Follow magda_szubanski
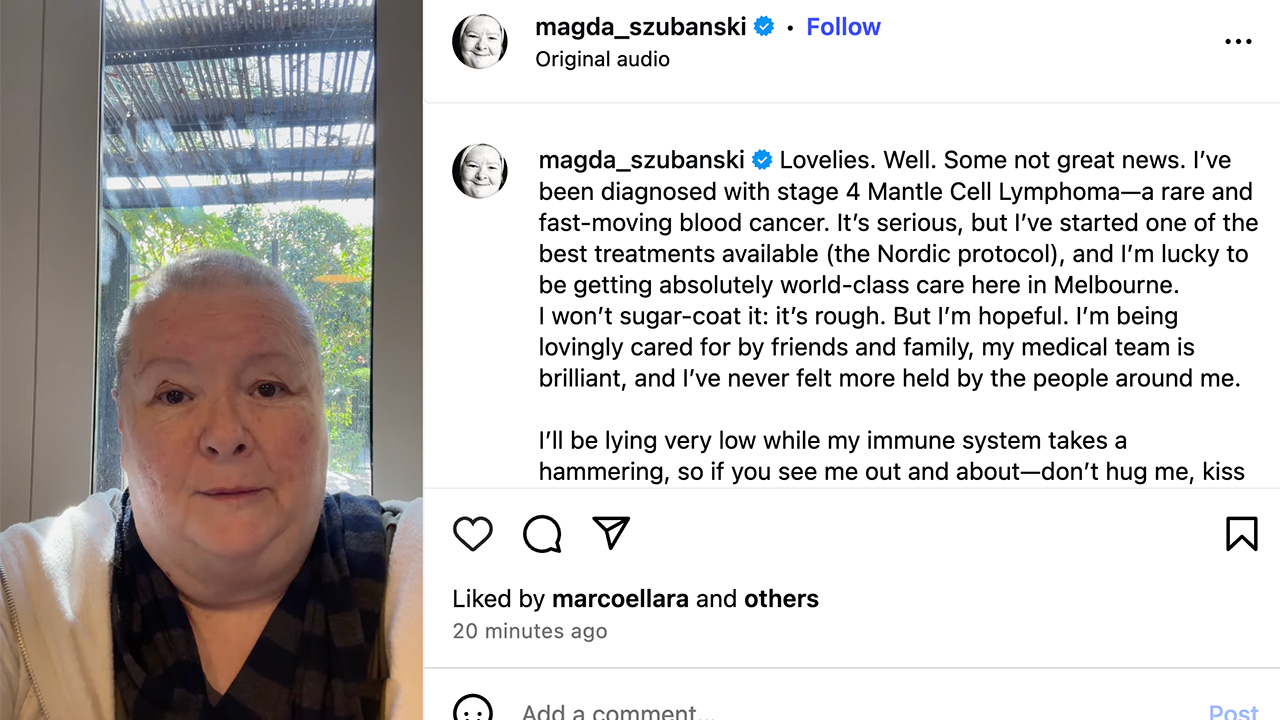This screenshot has height=720, width=1280. [843, 27]
